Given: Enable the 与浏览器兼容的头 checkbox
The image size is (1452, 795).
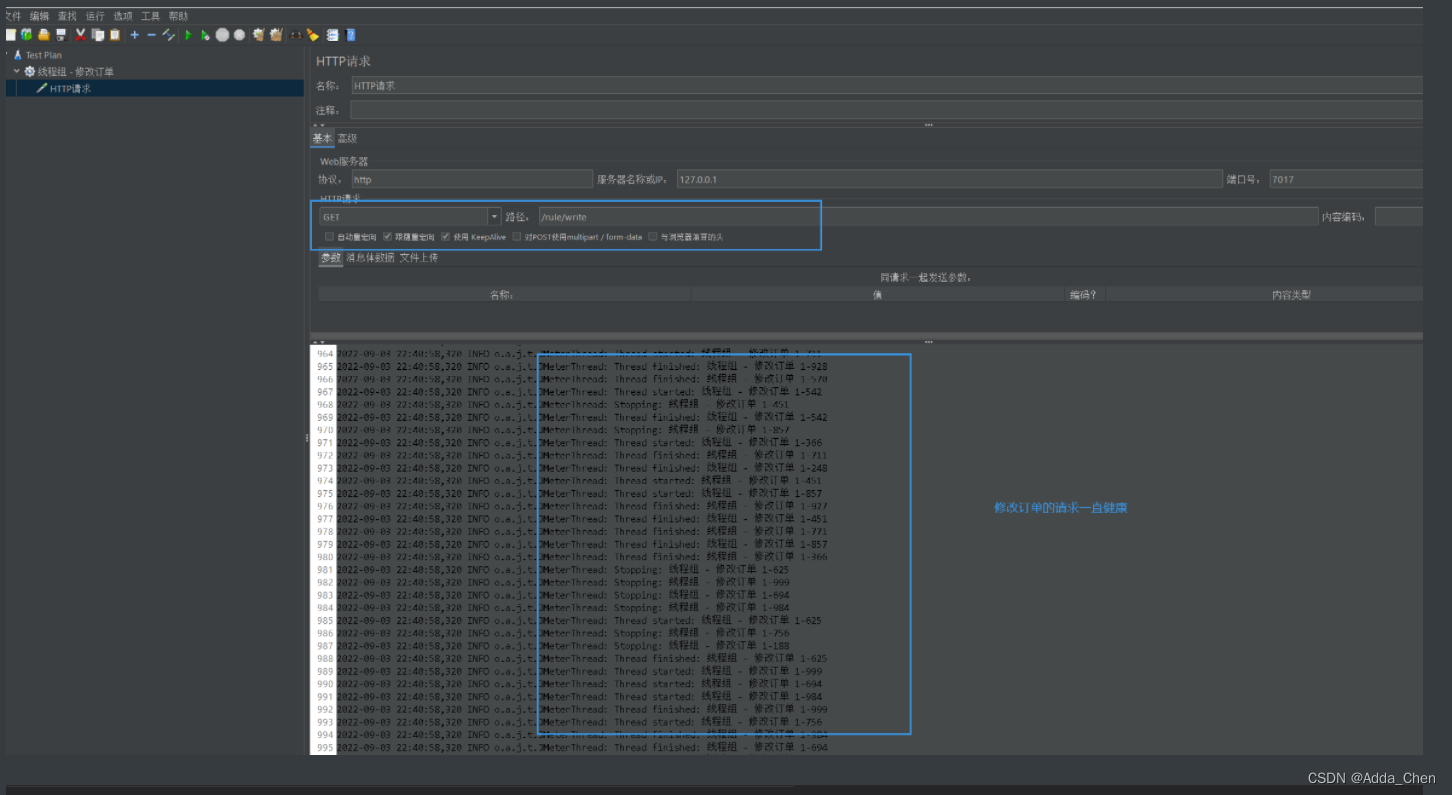Looking at the screenshot, I should [653, 237].
